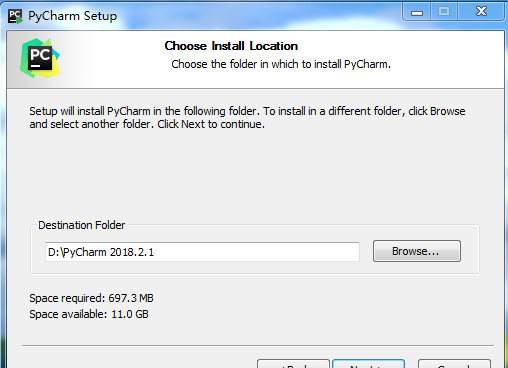Screen dimensions: 508x368
Task: Click the subtitle about choosing install folder
Action: coord(281,64)
